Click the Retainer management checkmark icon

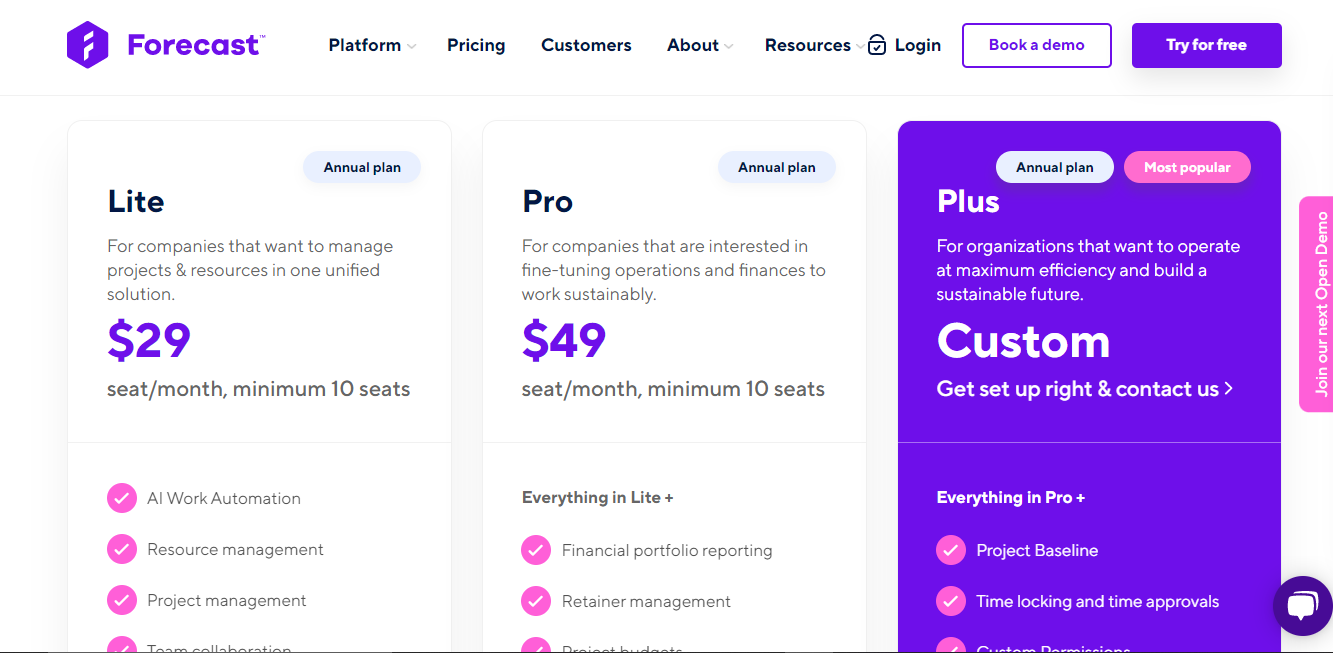click(536, 601)
